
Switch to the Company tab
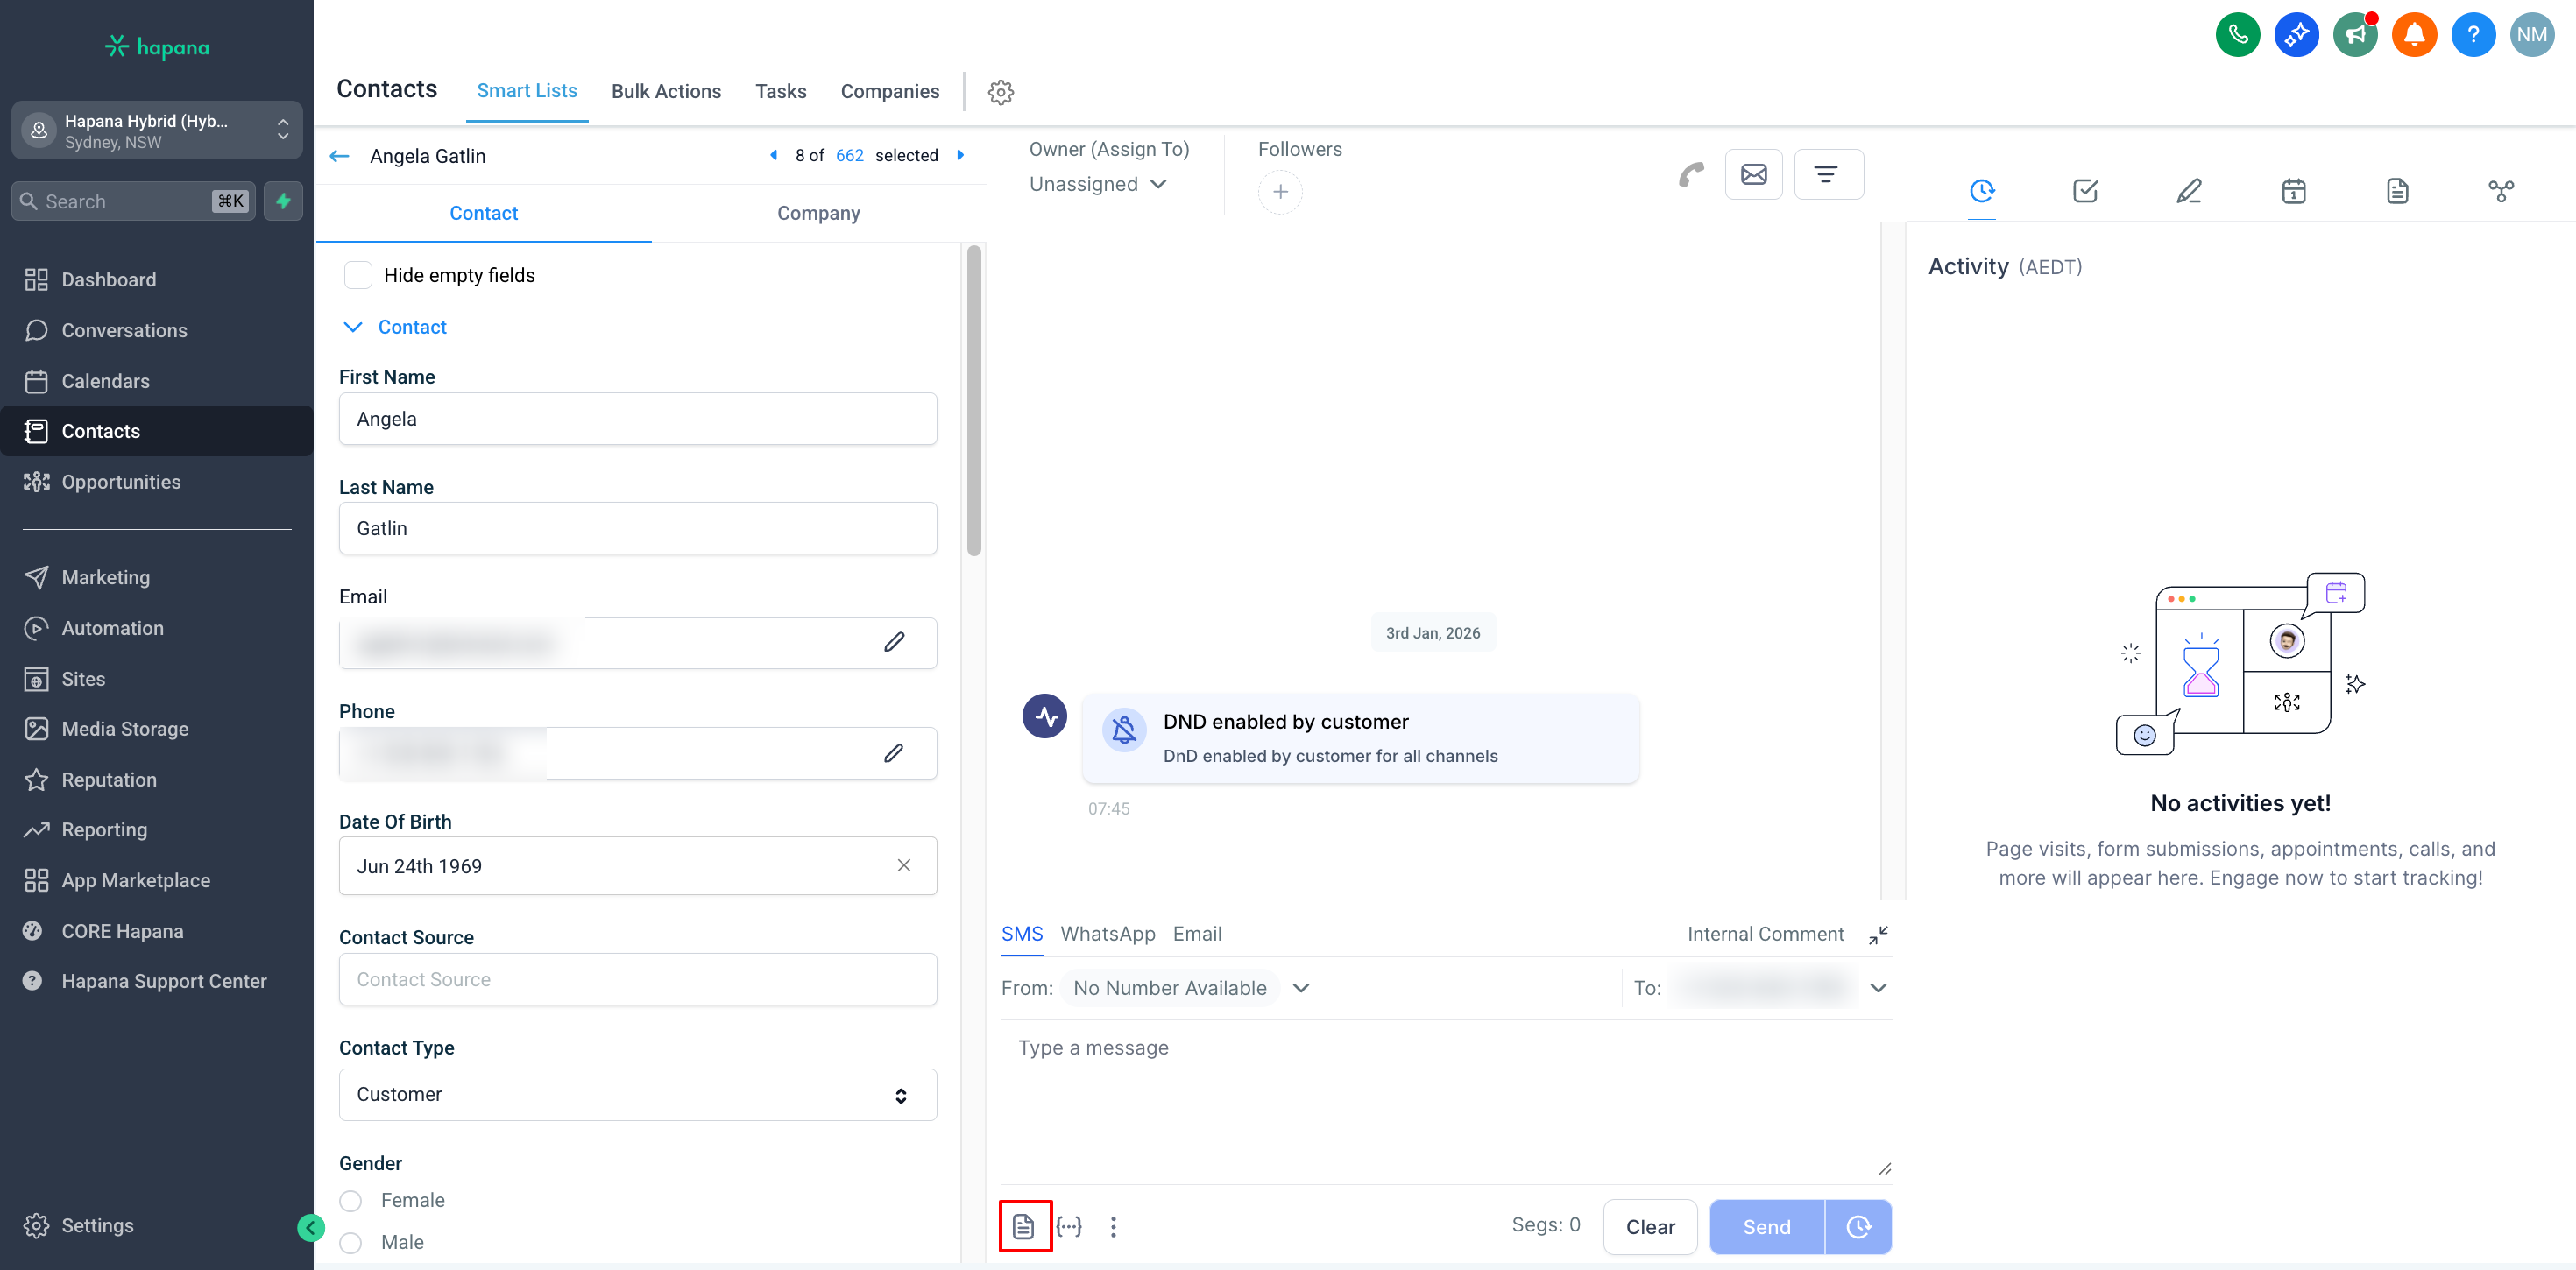pyautogui.click(x=818, y=213)
